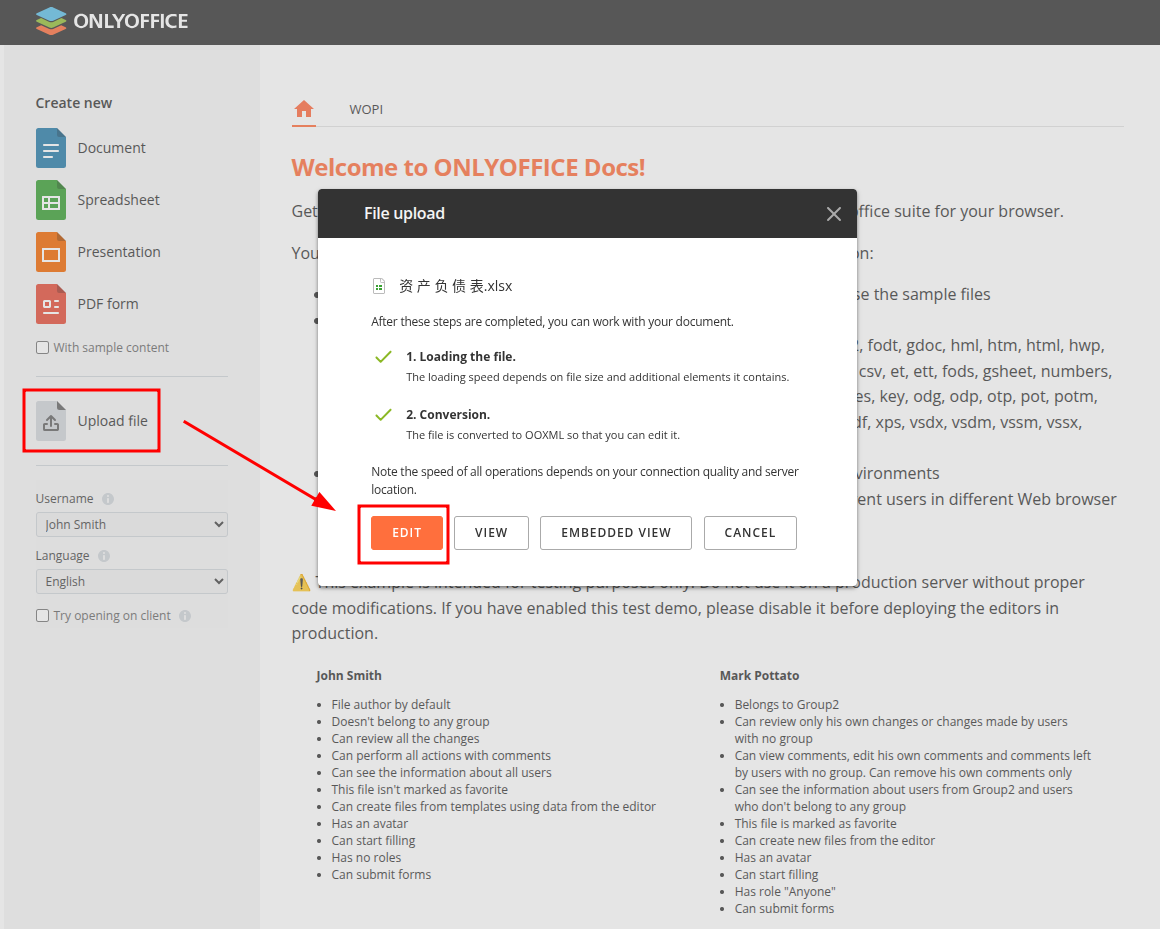Click the Upload file icon
Image resolution: width=1160 pixels, height=929 pixels.
51,421
